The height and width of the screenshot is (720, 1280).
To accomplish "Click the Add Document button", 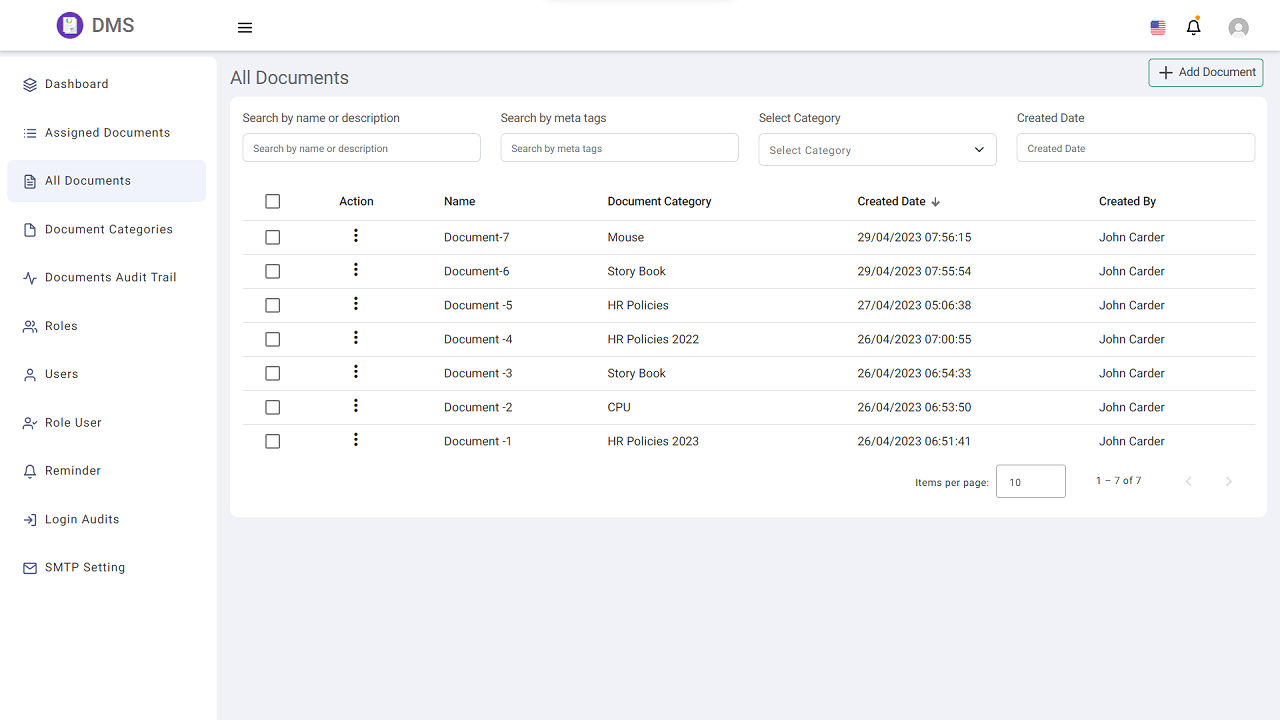I will pyautogui.click(x=1205, y=73).
